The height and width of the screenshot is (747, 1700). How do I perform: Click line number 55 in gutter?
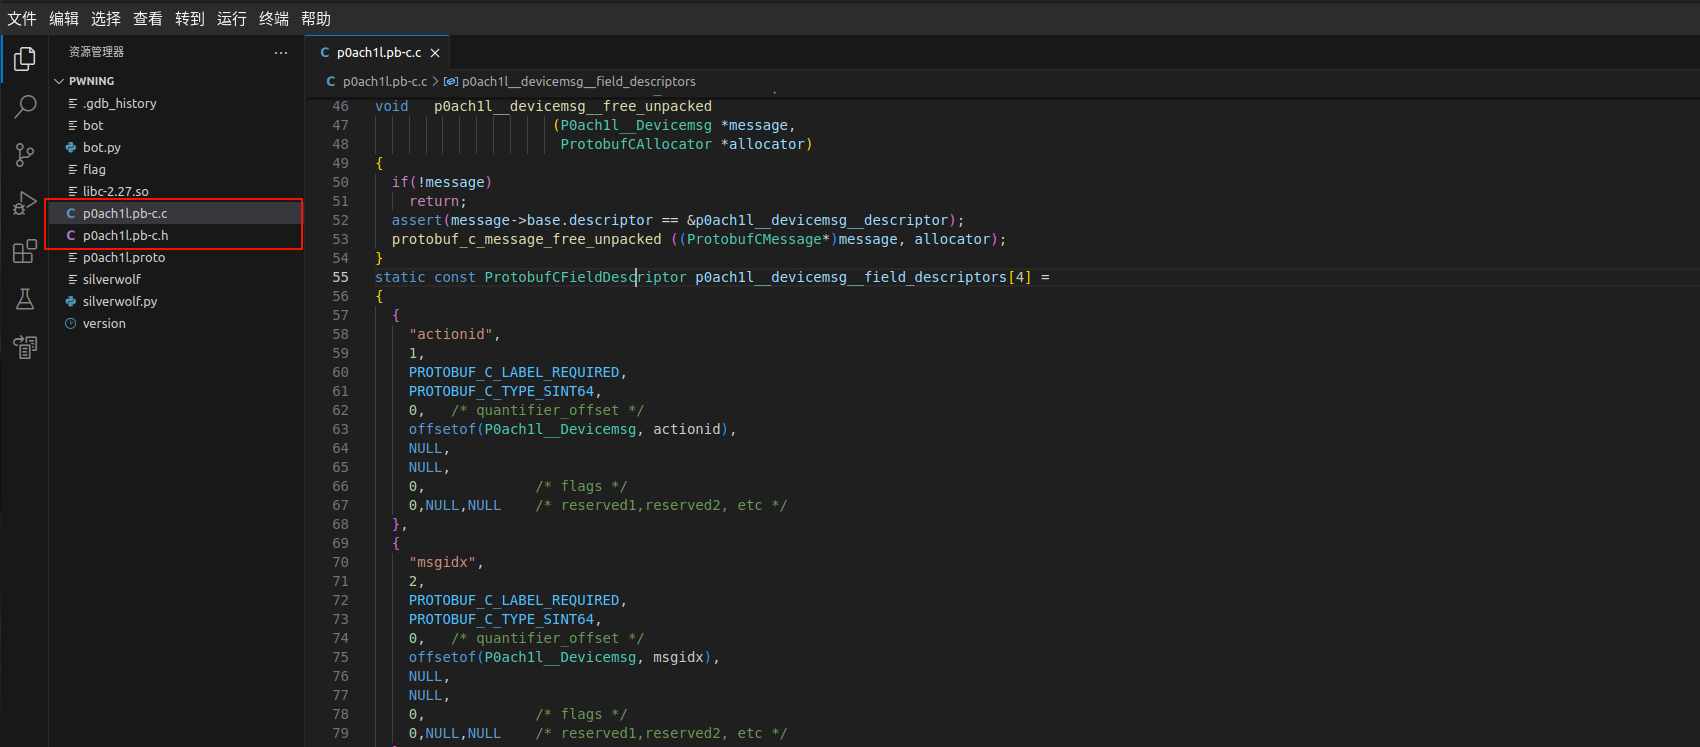(x=340, y=277)
